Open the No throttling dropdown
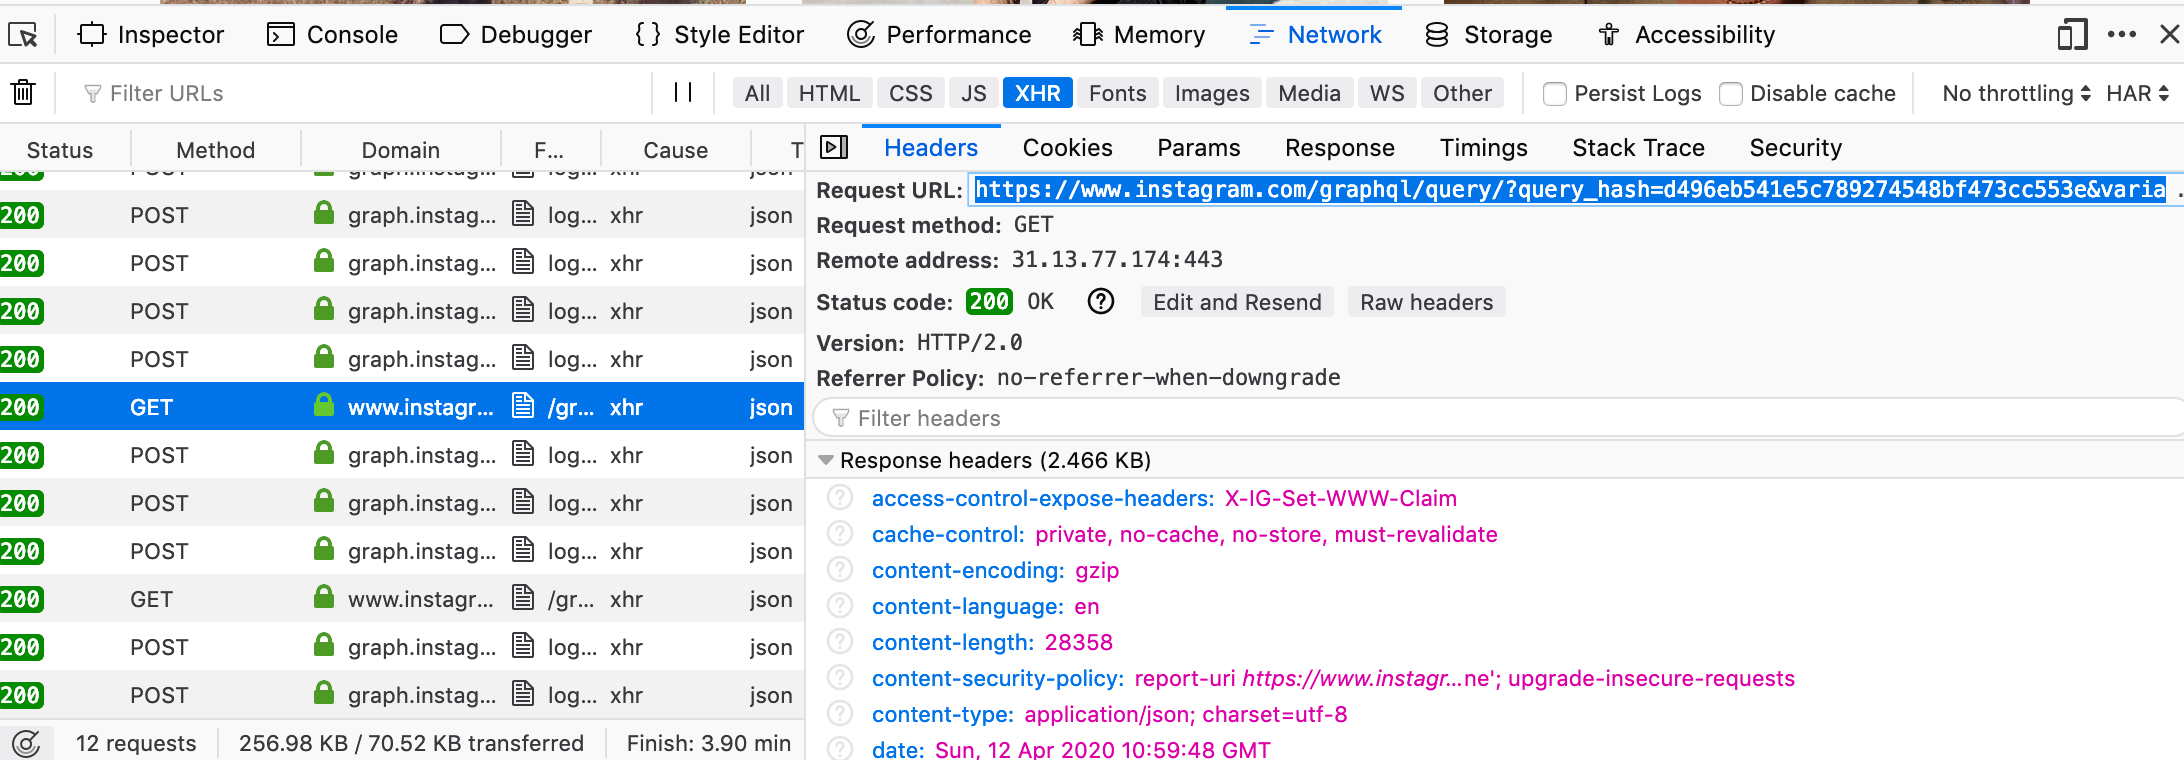The height and width of the screenshot is (760, 2184). coord(2016,93)
